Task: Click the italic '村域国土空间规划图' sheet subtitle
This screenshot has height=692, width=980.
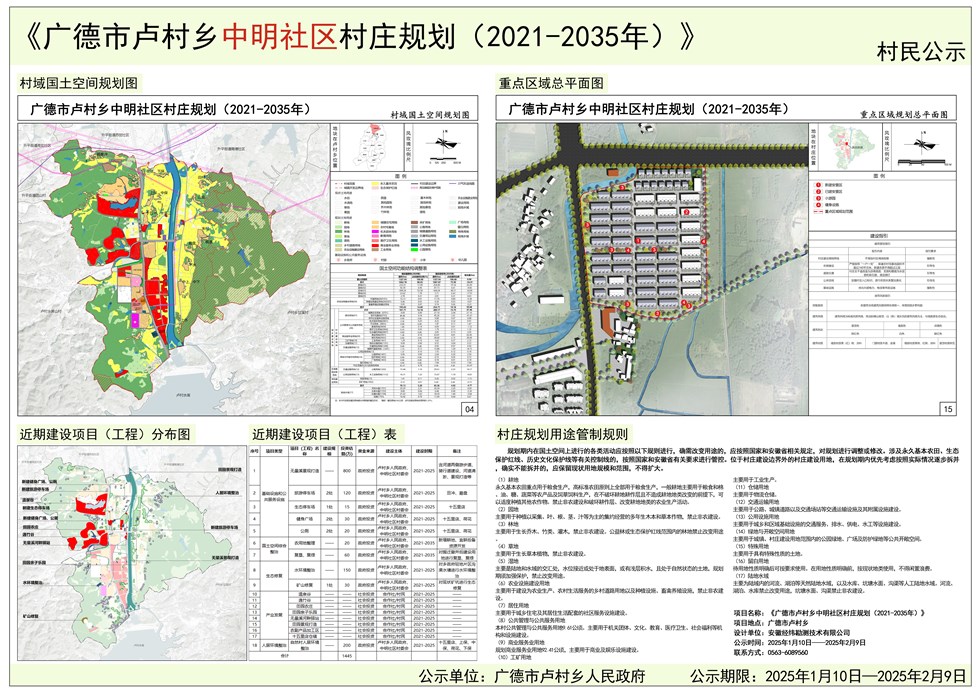Action: click(430, 115)
